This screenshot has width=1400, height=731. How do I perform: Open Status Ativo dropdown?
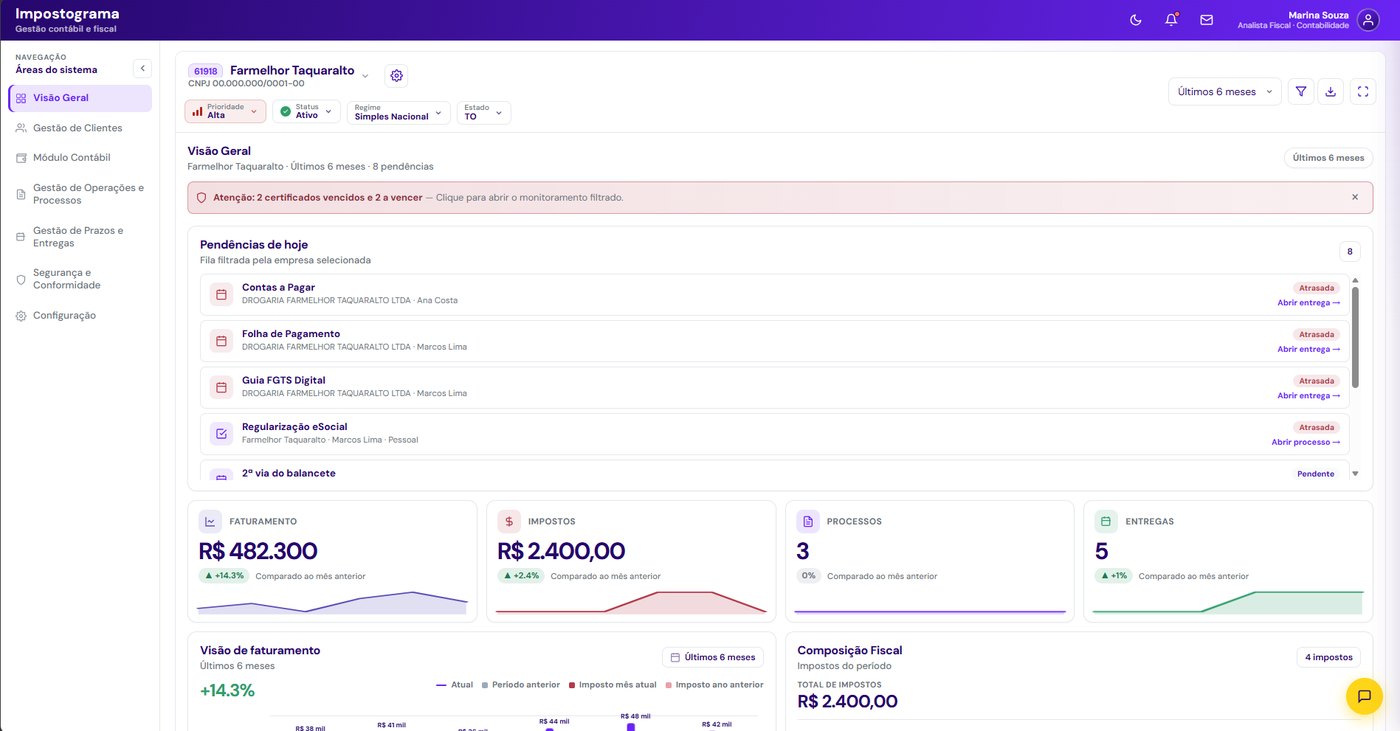tap(306, 112)
